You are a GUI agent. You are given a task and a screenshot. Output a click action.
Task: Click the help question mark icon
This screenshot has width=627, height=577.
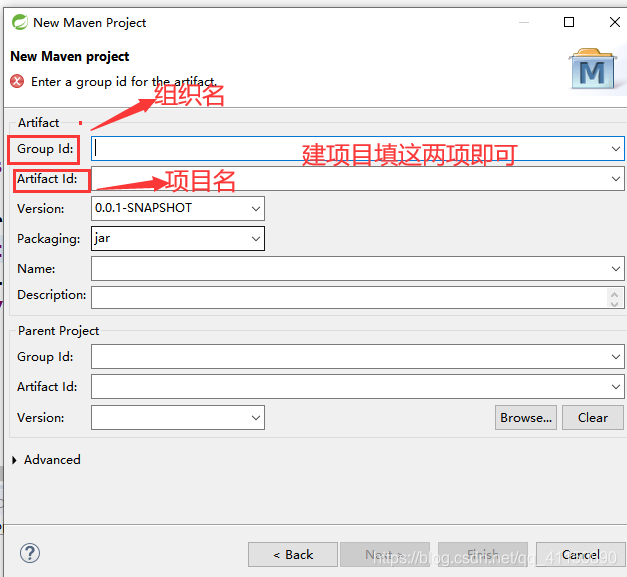[x=30, y=554]
